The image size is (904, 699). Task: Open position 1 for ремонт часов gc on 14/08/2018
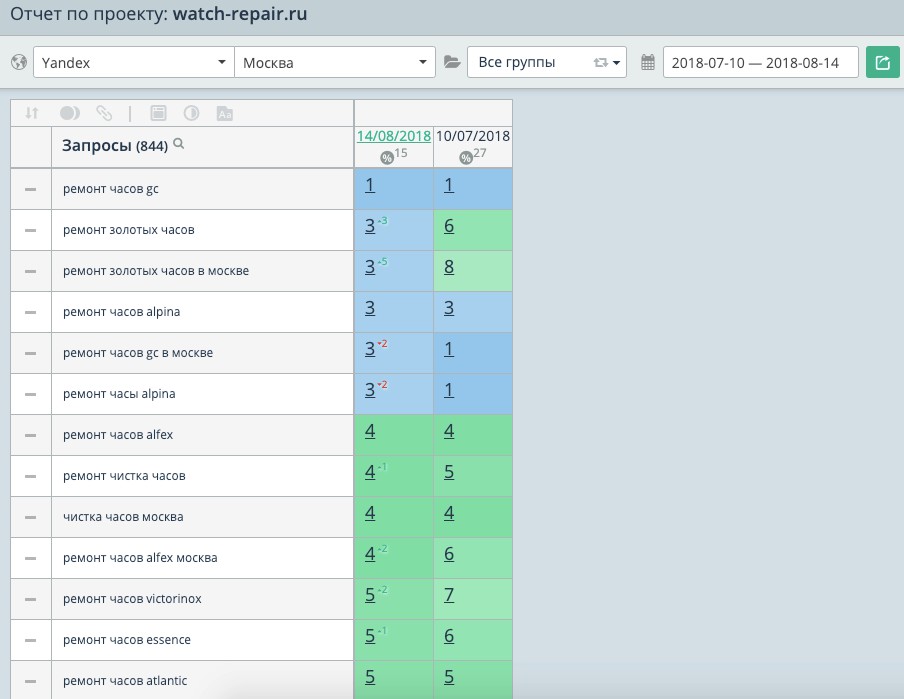coord(370,186)
